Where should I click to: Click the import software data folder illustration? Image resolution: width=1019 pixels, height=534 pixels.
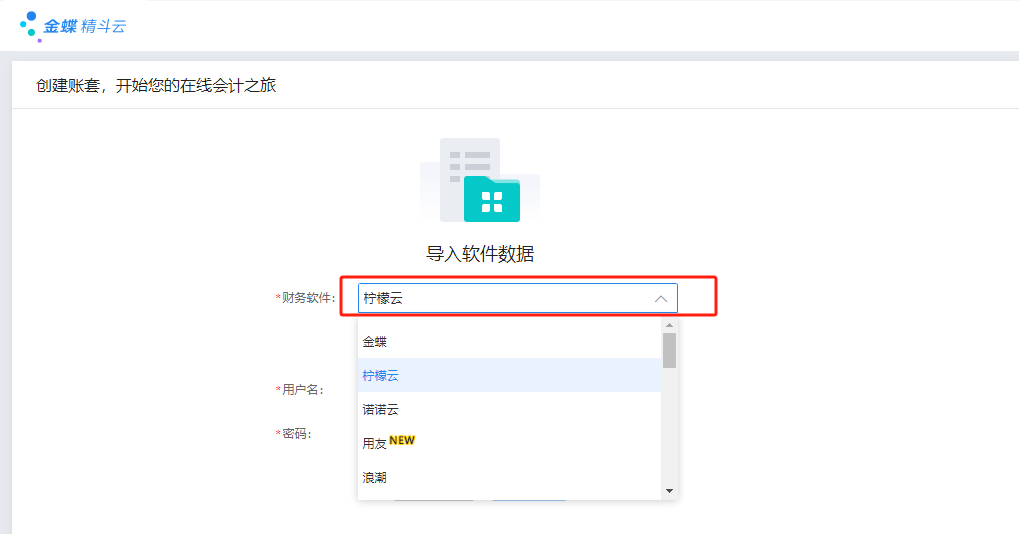coord(480,180)
